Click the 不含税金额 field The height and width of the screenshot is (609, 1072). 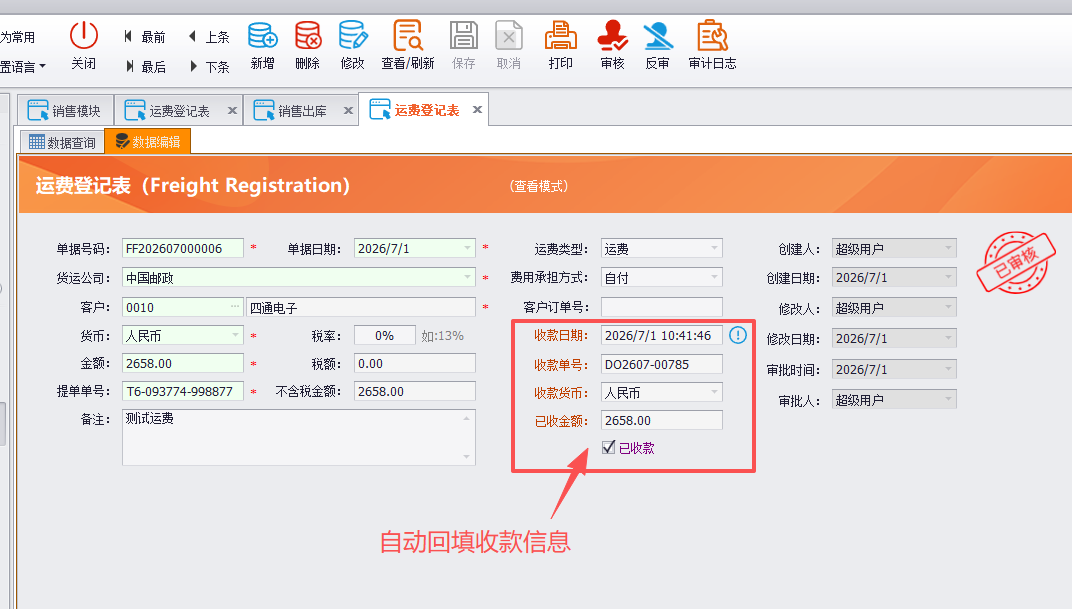[x=414, y=391]
